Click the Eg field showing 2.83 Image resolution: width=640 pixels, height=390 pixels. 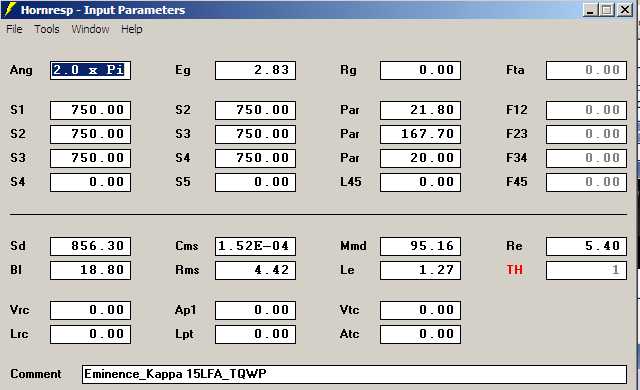[255, 70]
